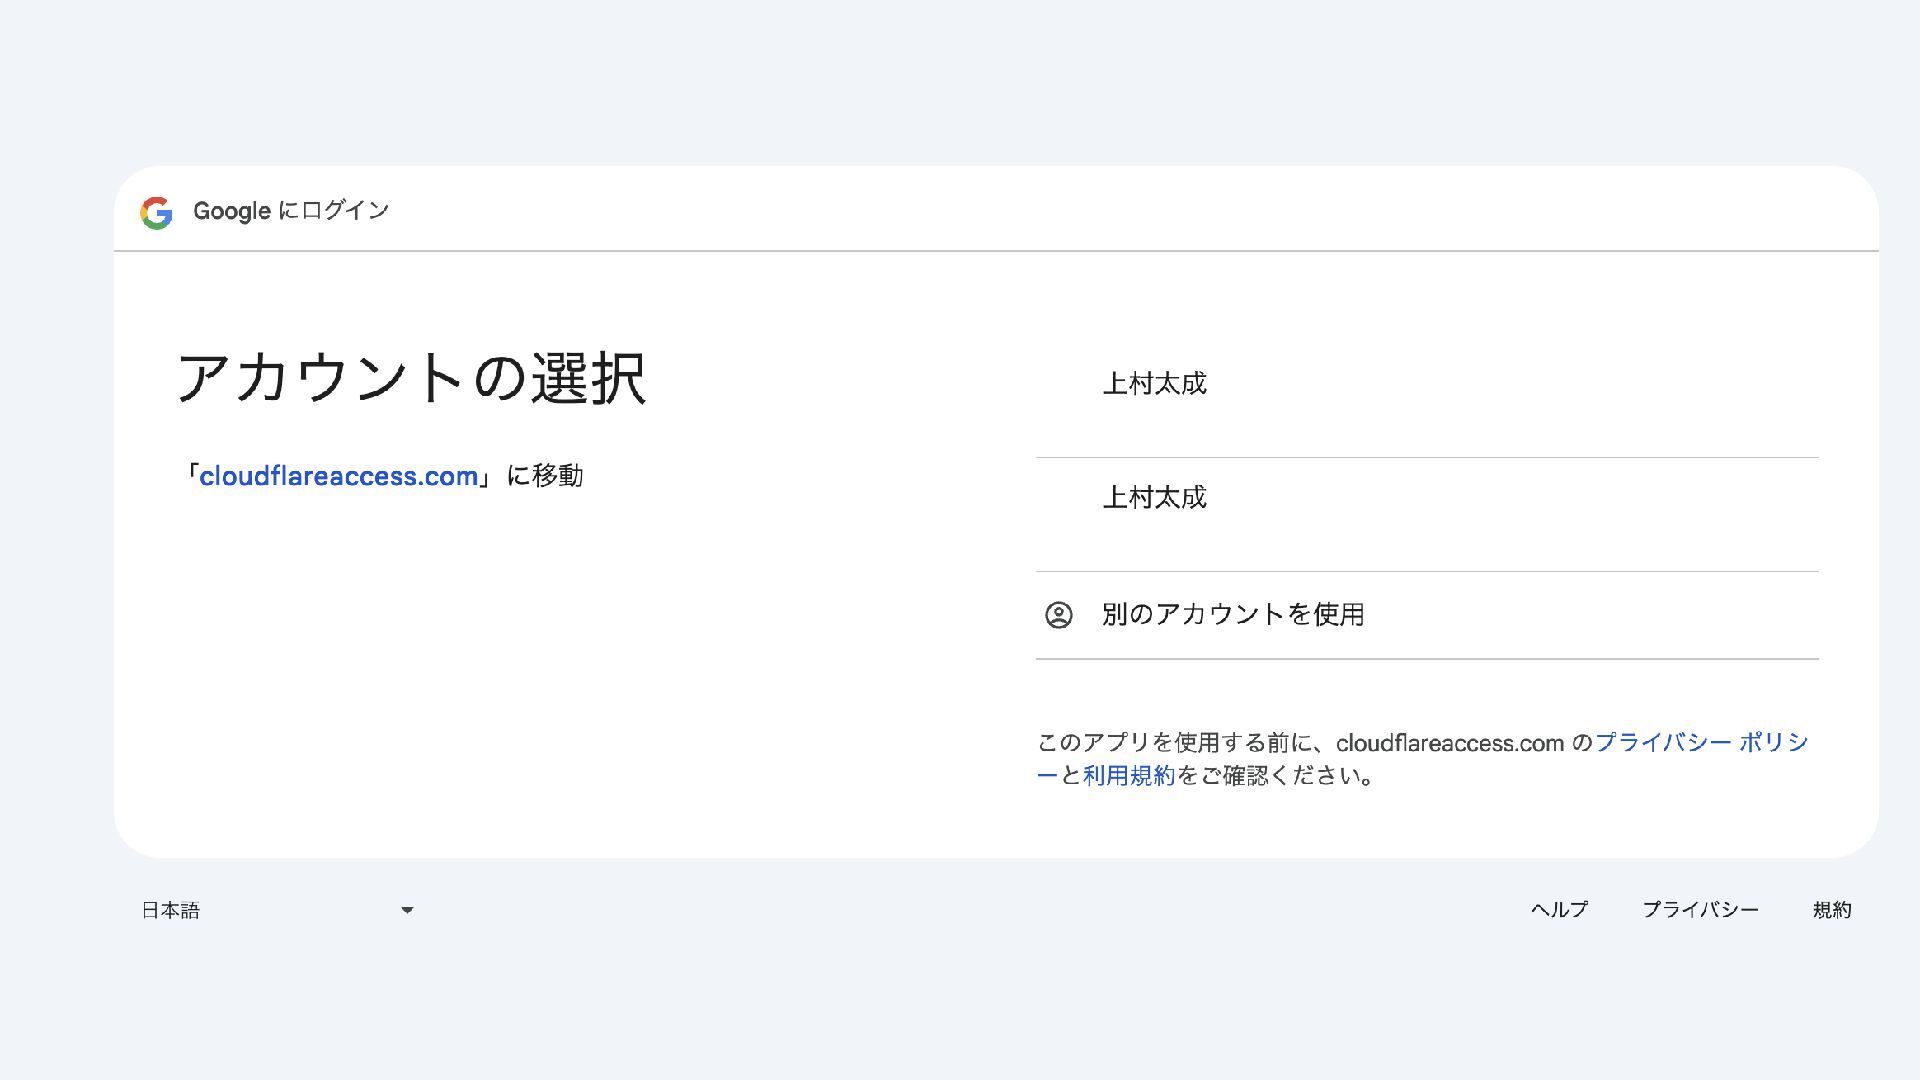
Task: Click the に移動 text after the domain
Action: [x=545, y=476]
